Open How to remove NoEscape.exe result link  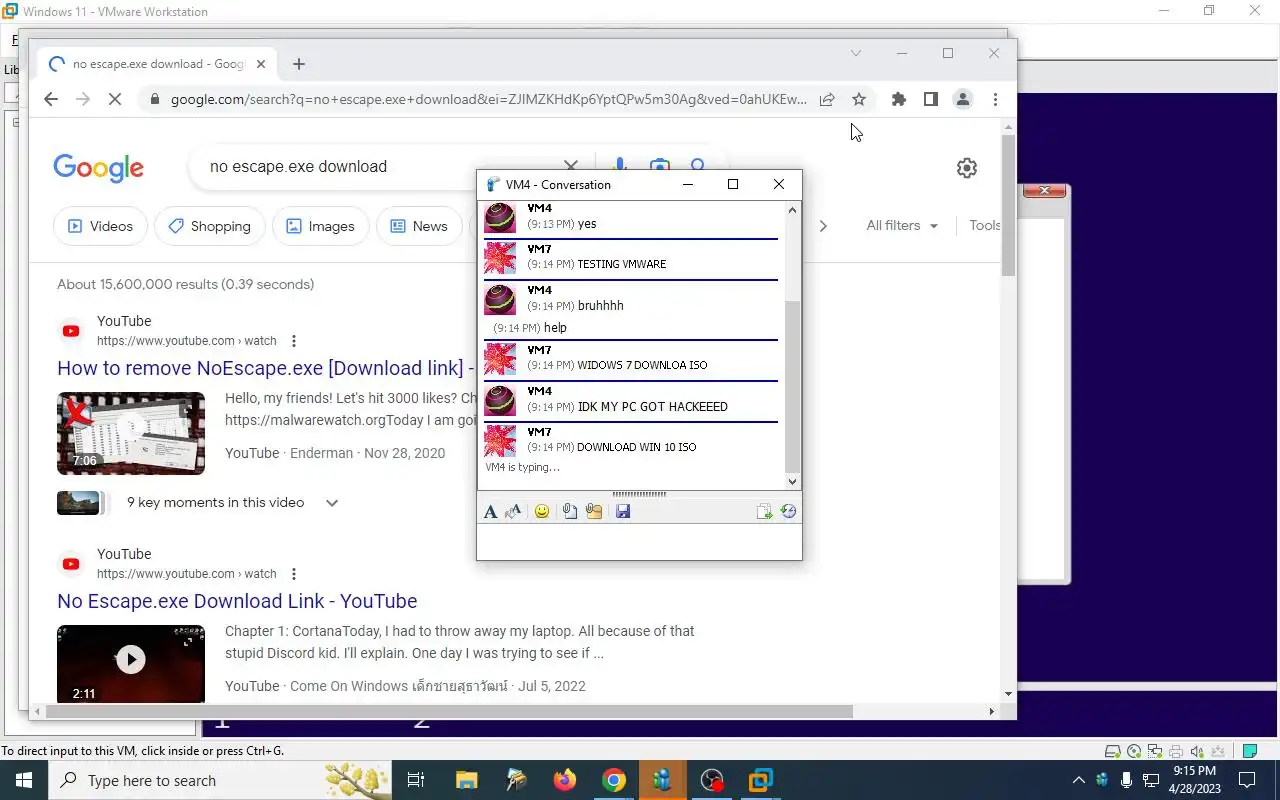[x=266, y=368]
